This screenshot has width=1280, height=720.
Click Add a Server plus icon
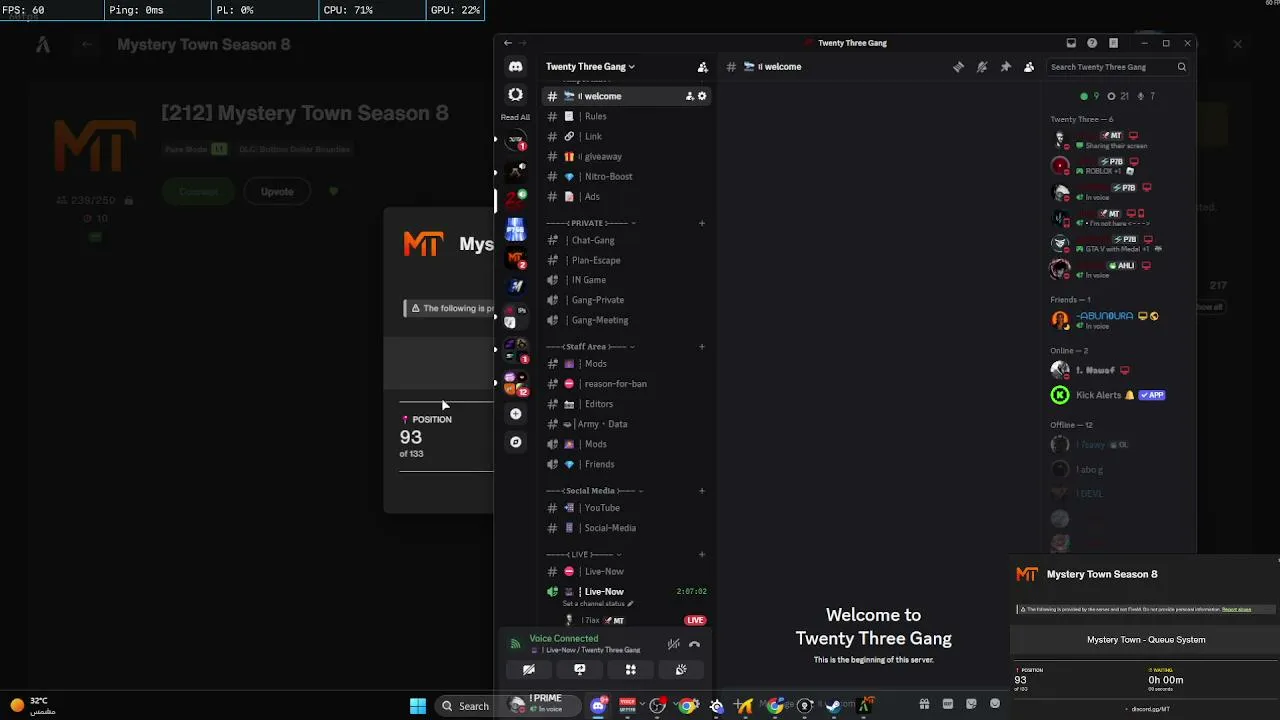click(x=515, y=414)
